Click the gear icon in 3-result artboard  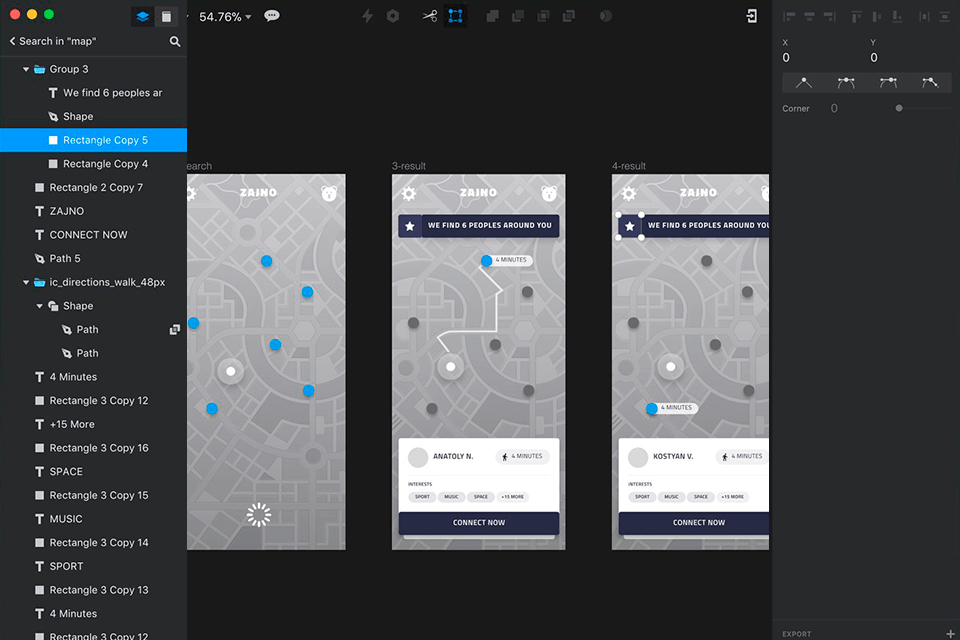coord(409,194)
